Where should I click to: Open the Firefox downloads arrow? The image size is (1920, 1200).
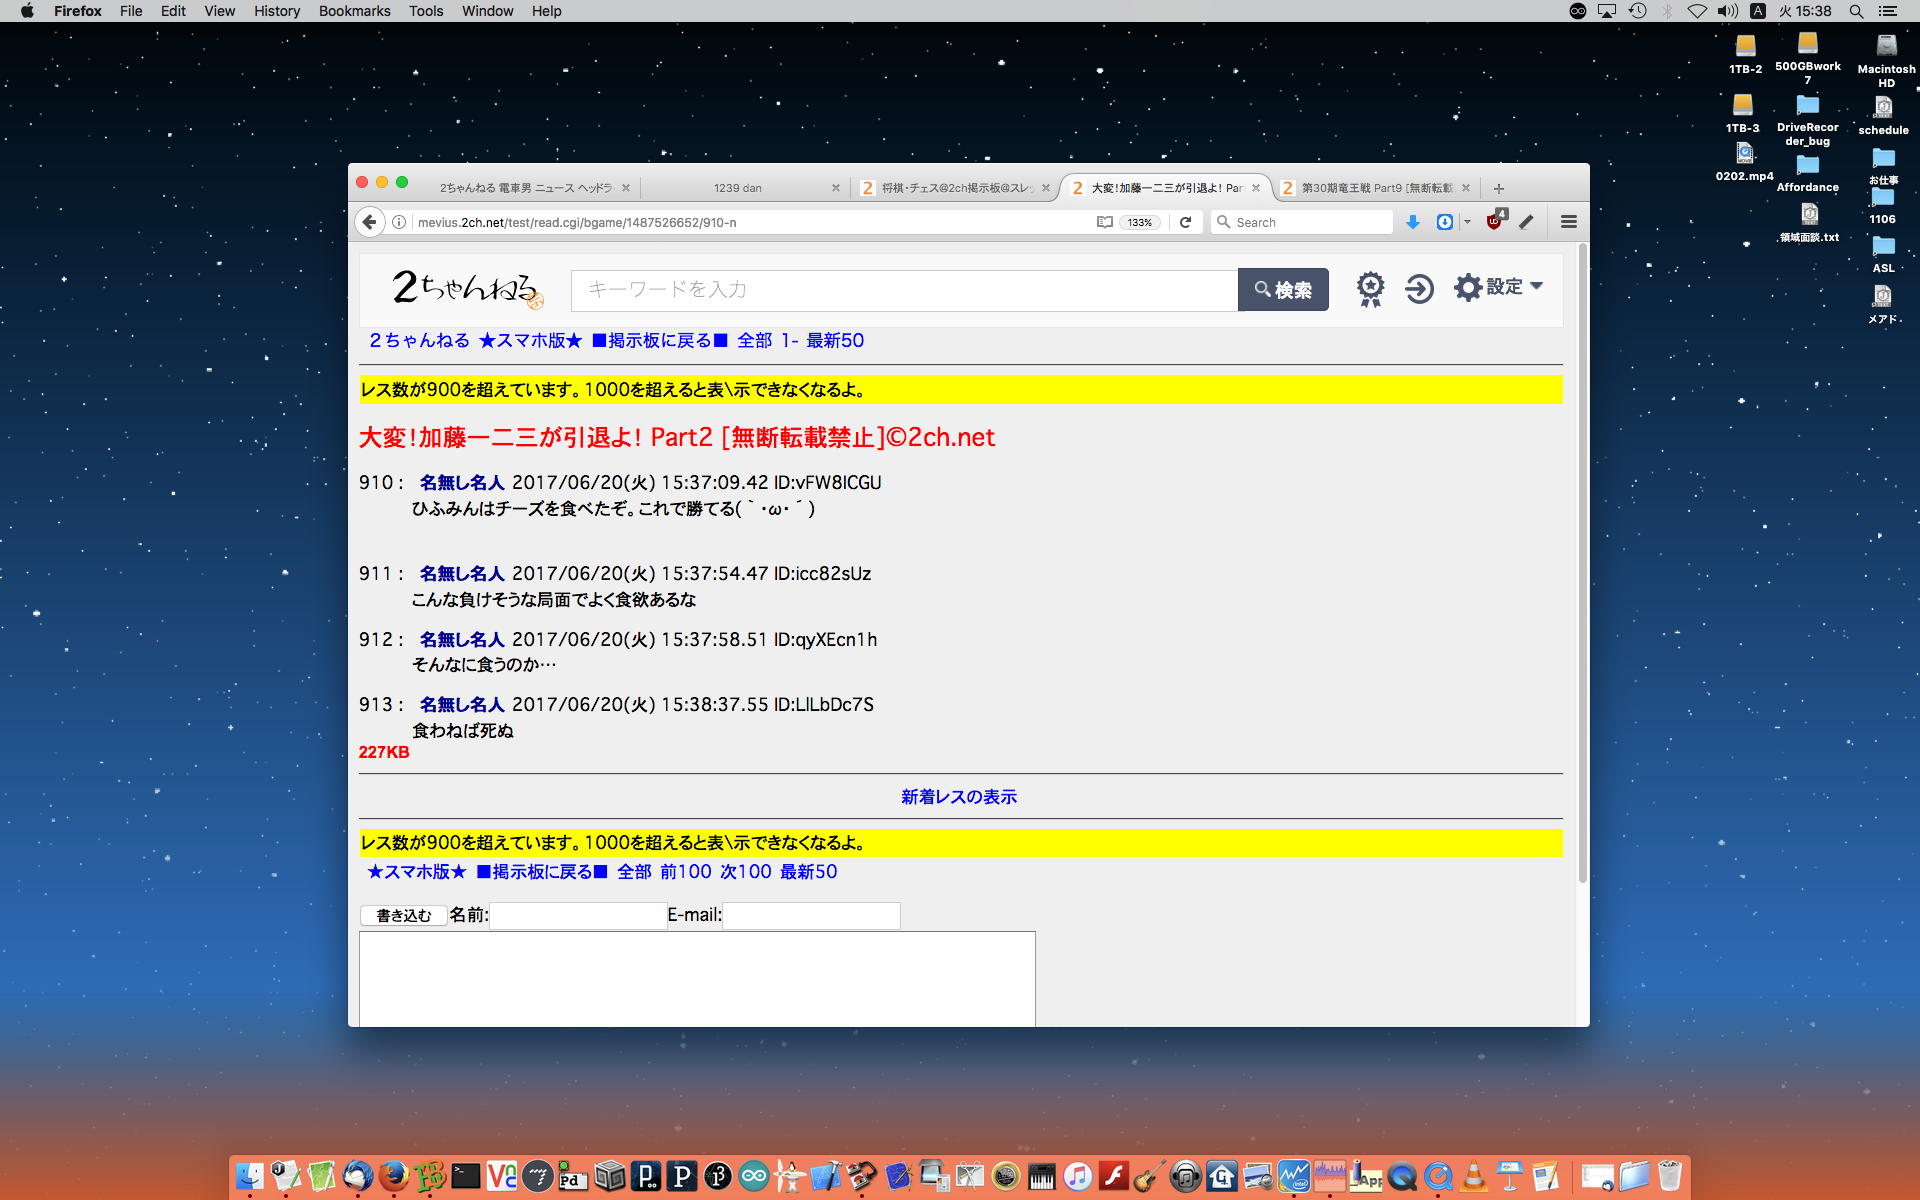pyautogui.click(x=1412, y=222)
